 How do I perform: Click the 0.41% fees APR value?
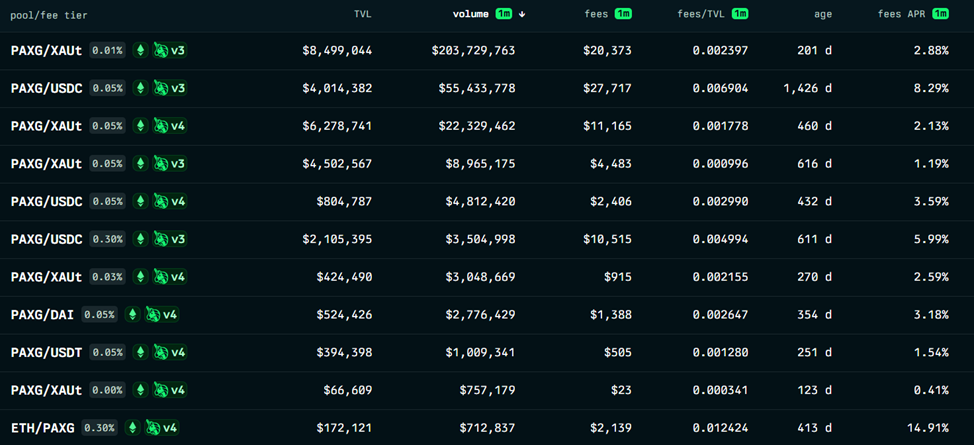pos(931,390)
